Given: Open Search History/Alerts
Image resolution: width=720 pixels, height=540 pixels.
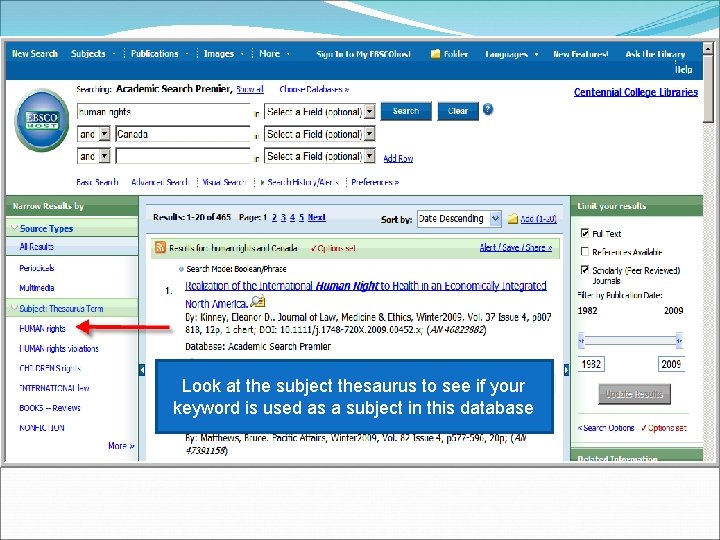Looking at the screenshot, I should [303, 182].
